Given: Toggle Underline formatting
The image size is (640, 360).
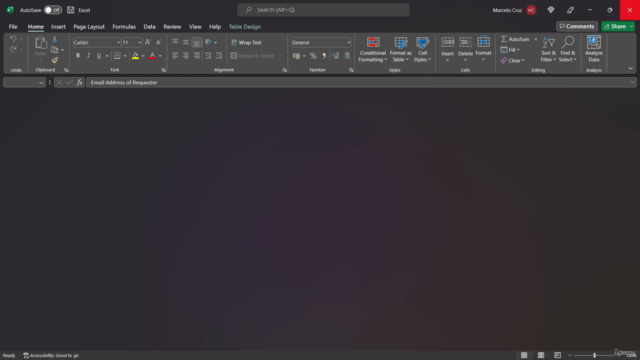Looking at the screenshot, I should 99,56.
